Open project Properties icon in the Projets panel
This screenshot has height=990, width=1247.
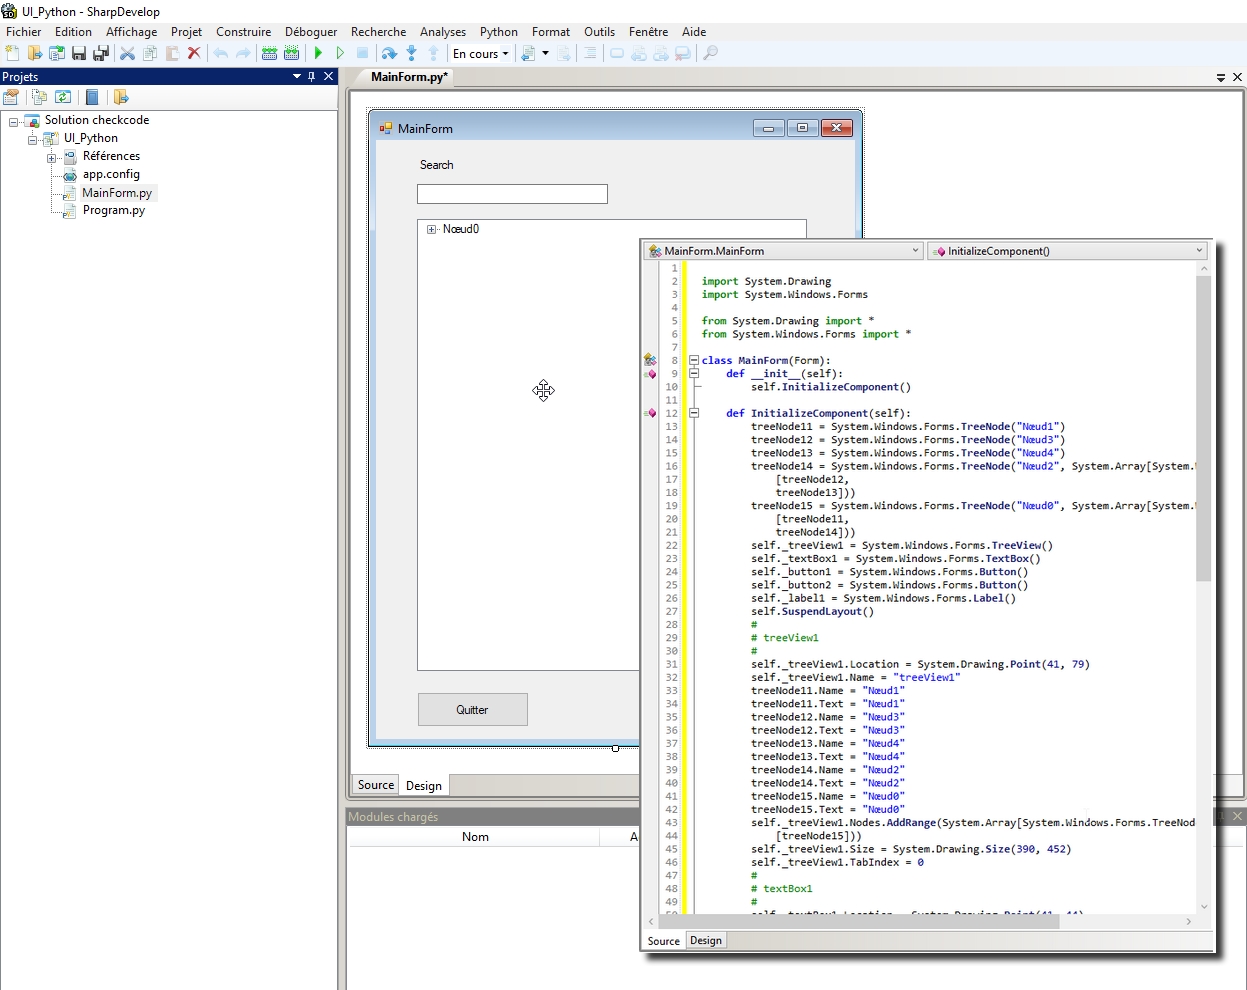[11, 97]
